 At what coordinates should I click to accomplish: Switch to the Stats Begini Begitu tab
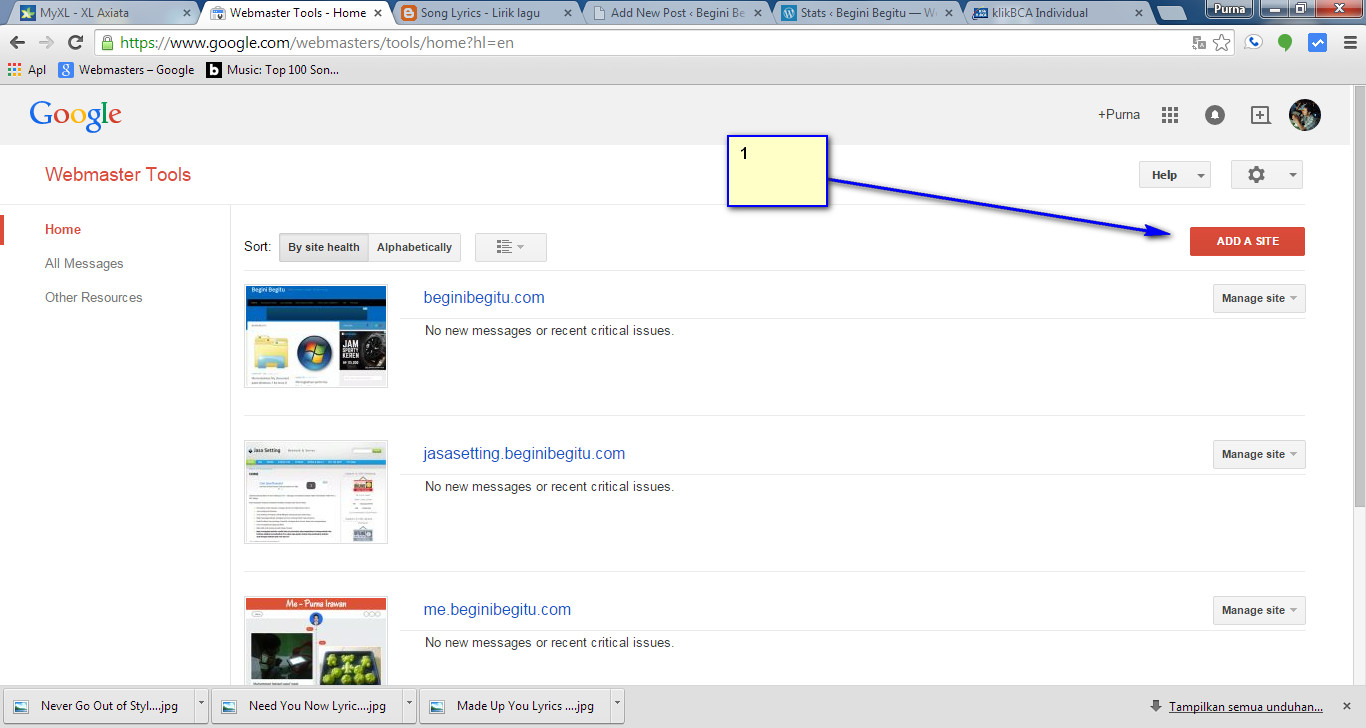(865, 13)
